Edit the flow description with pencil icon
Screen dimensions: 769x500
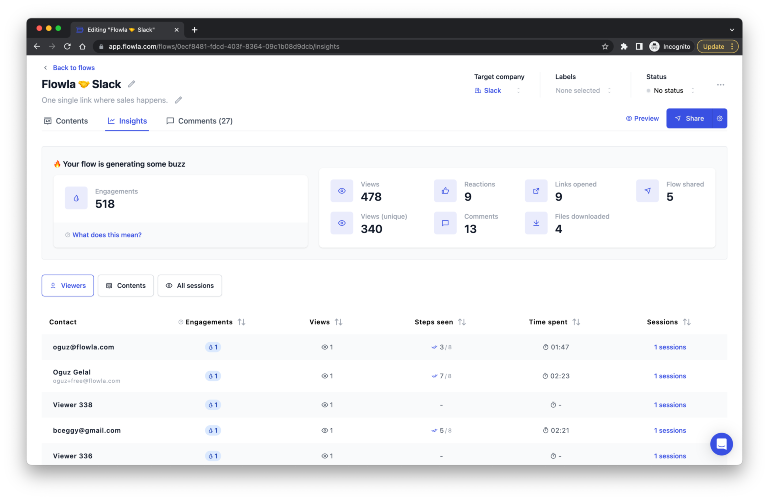click(x=179, y=100)
